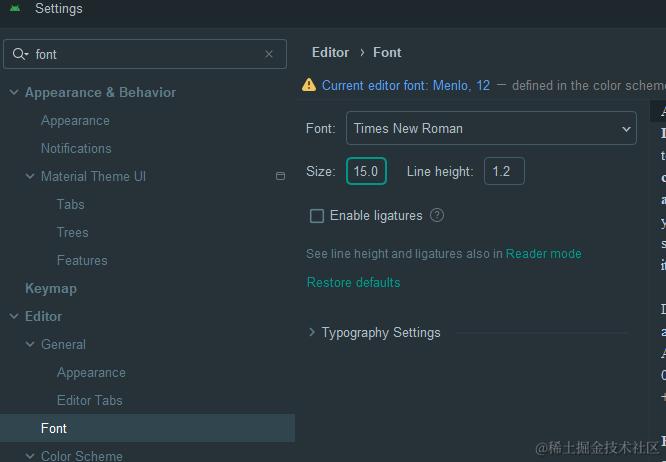Expand Typography Settings section
Screen dimensions: 666x462
coord(312,332)
